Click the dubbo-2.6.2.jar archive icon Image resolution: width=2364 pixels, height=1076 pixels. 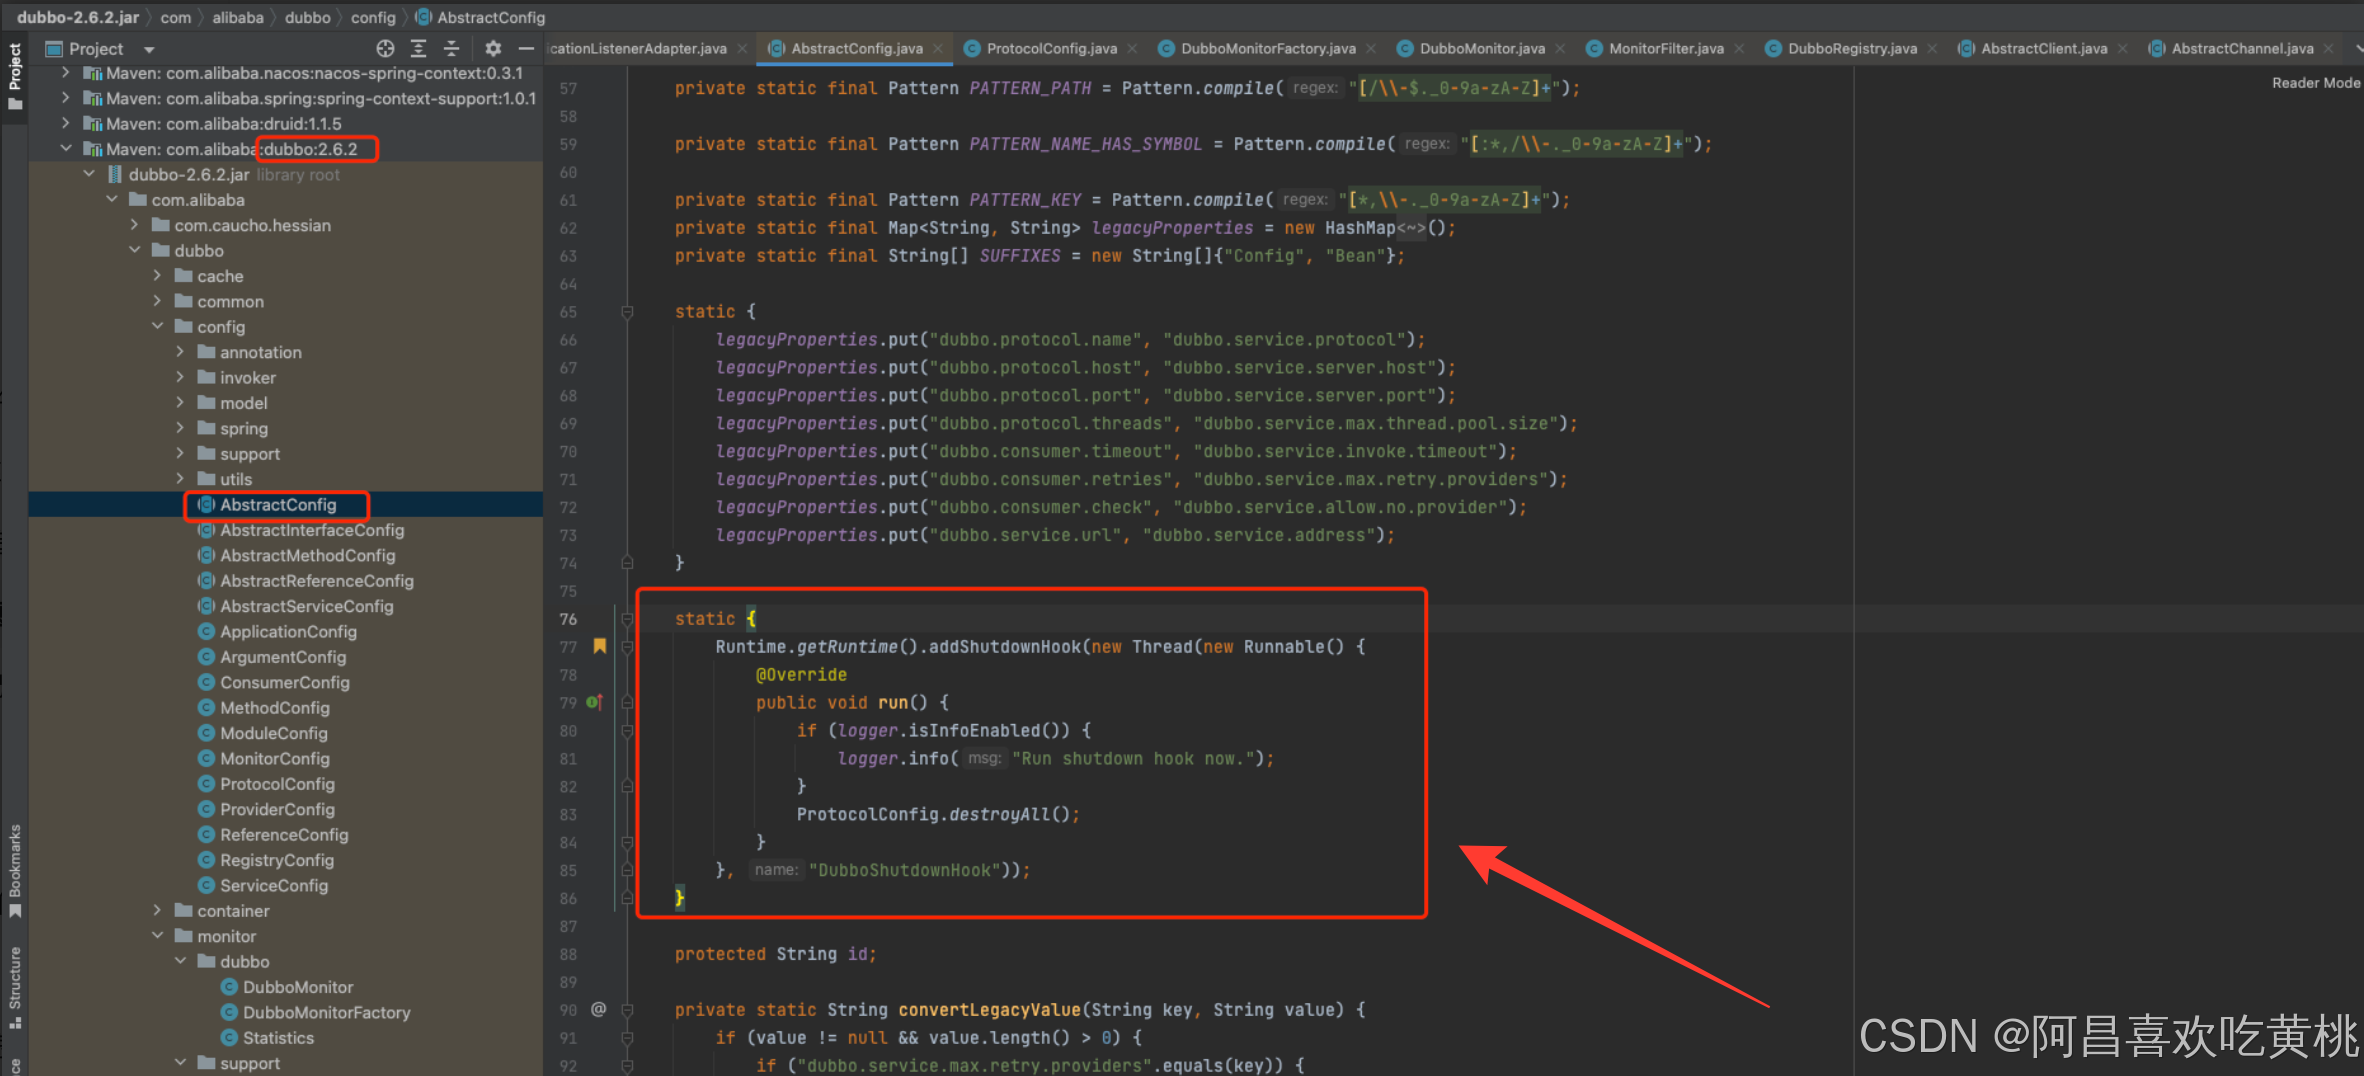click(115, 175)
